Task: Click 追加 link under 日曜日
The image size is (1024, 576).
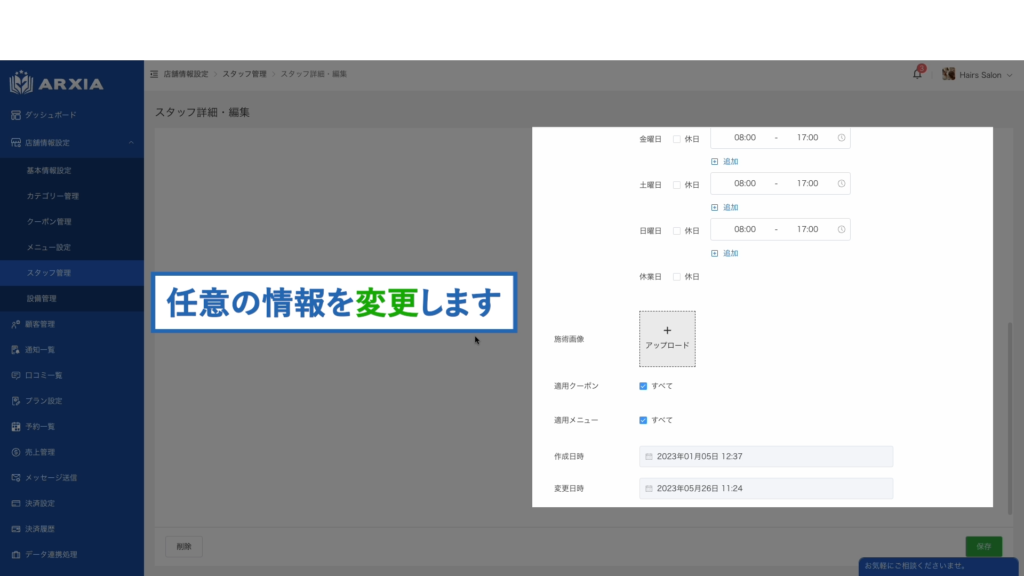Action: (725, 253)
